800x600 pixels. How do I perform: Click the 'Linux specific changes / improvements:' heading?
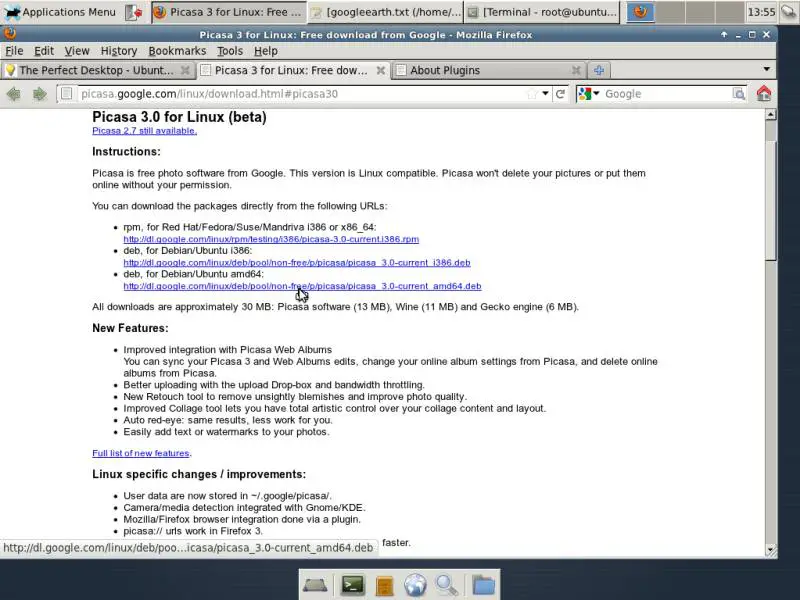199,474
